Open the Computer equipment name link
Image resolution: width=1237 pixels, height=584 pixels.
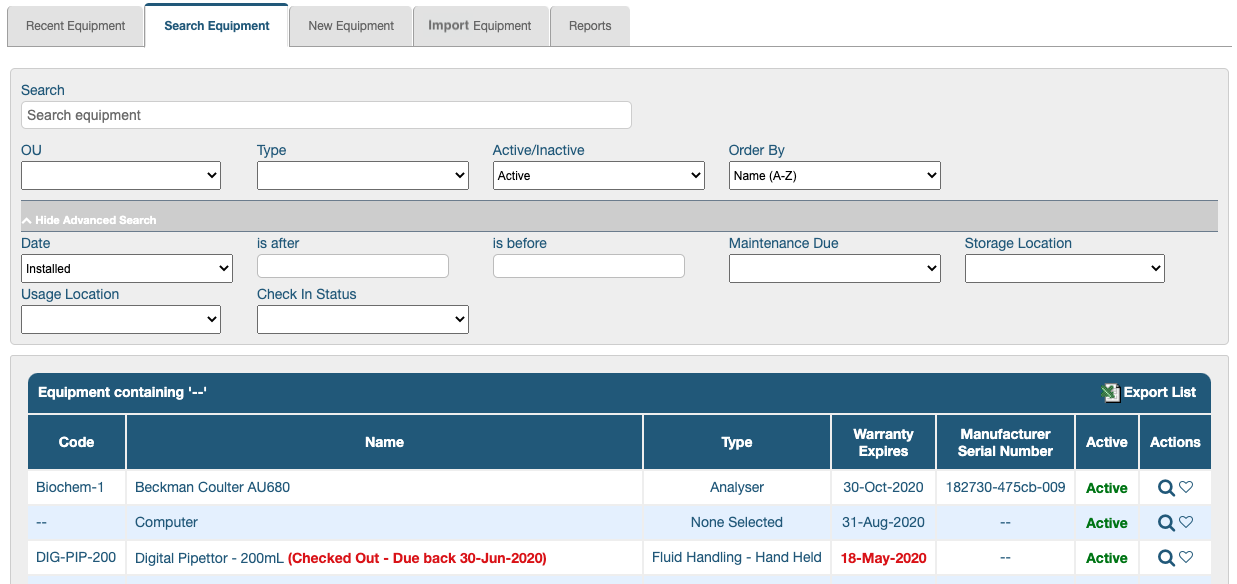pyautogui.click(x=166, y=522)
